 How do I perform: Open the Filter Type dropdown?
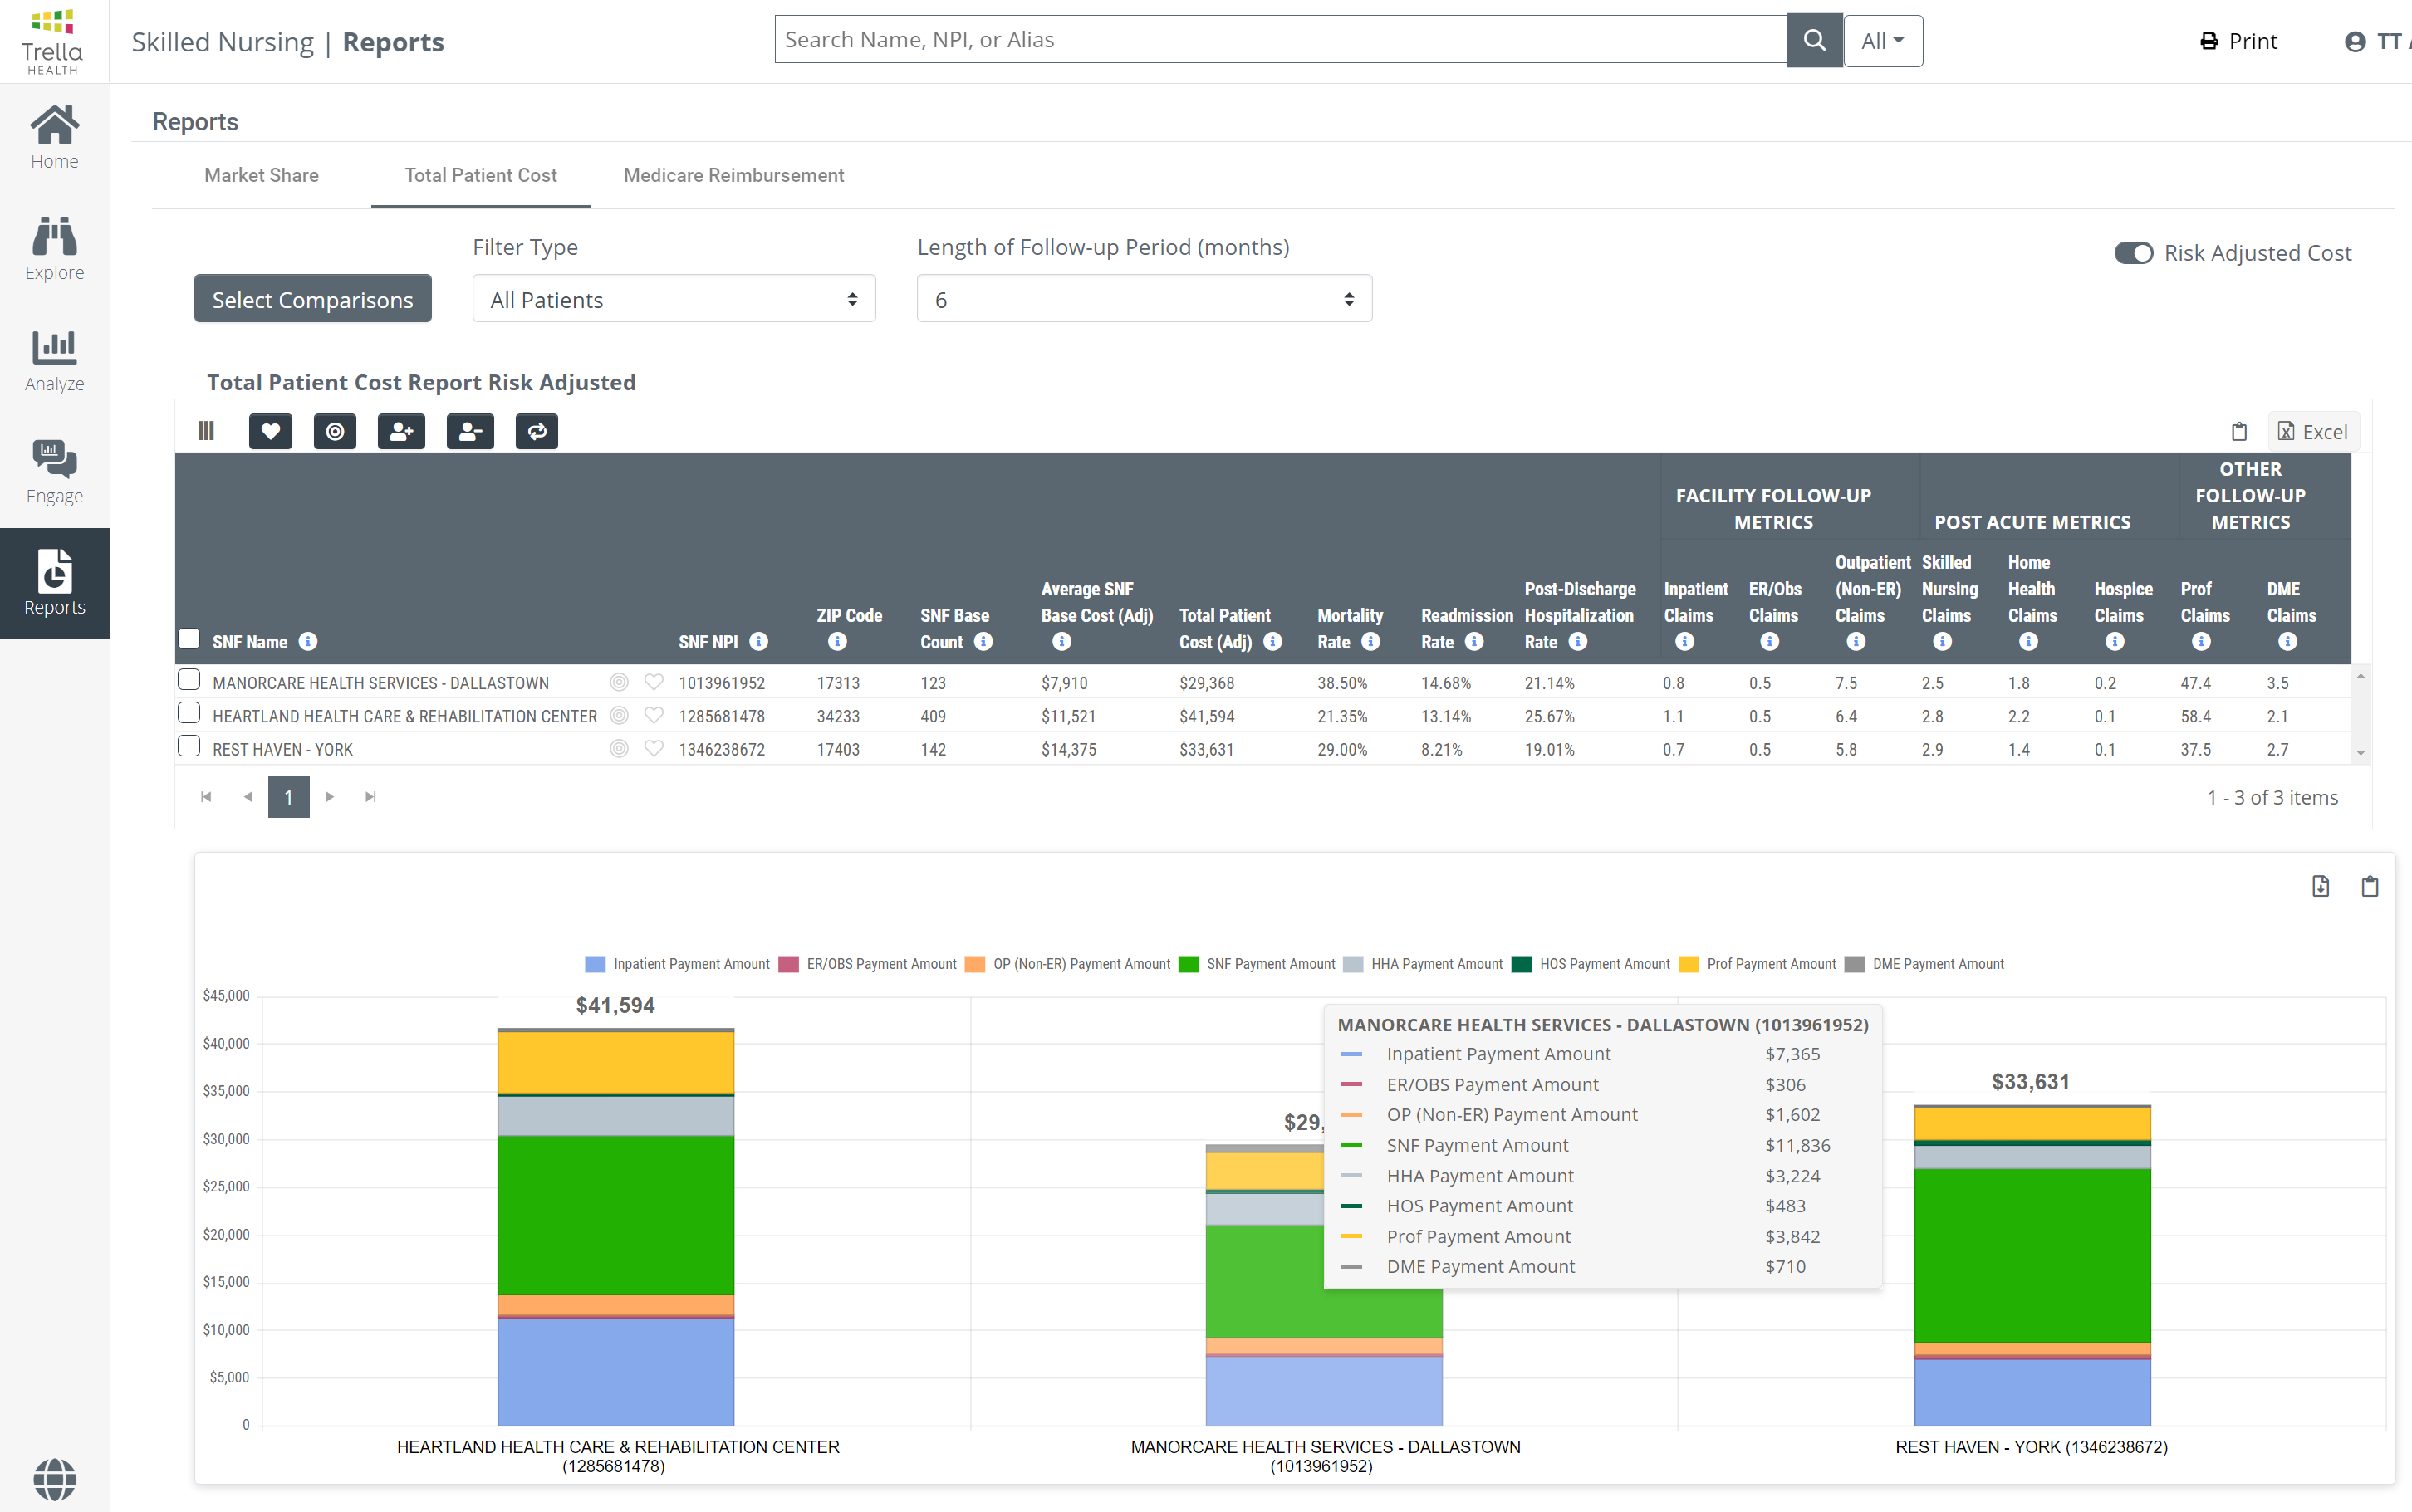point(674,299)
